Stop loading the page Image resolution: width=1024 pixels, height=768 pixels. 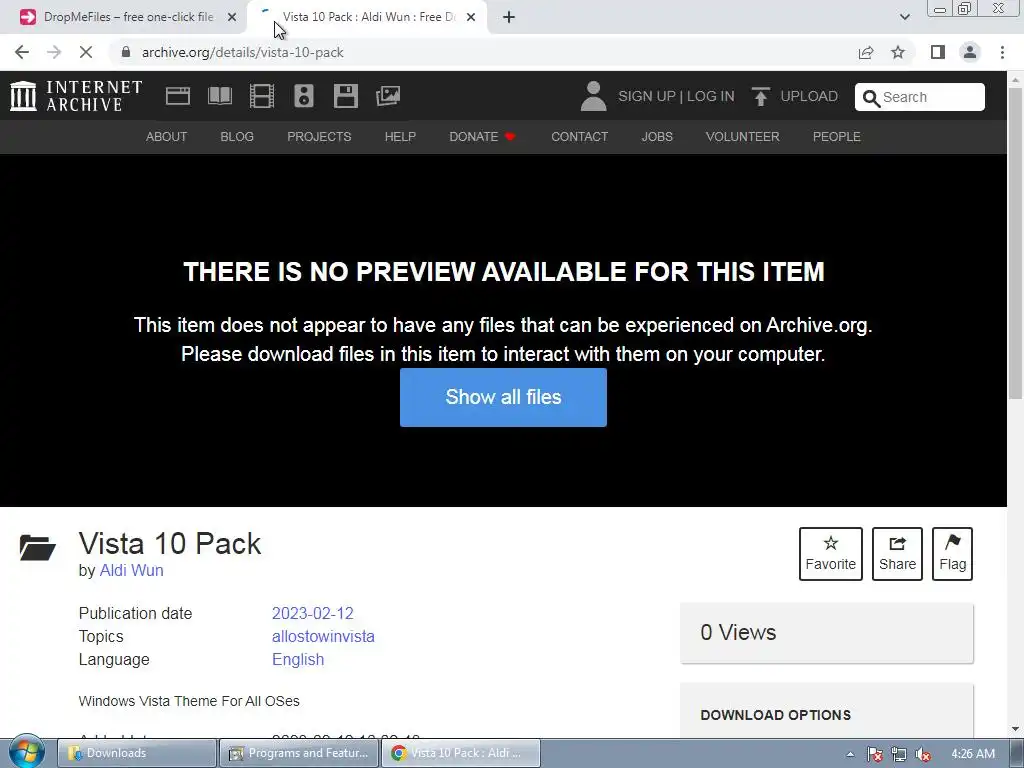[x=86, y=52]
